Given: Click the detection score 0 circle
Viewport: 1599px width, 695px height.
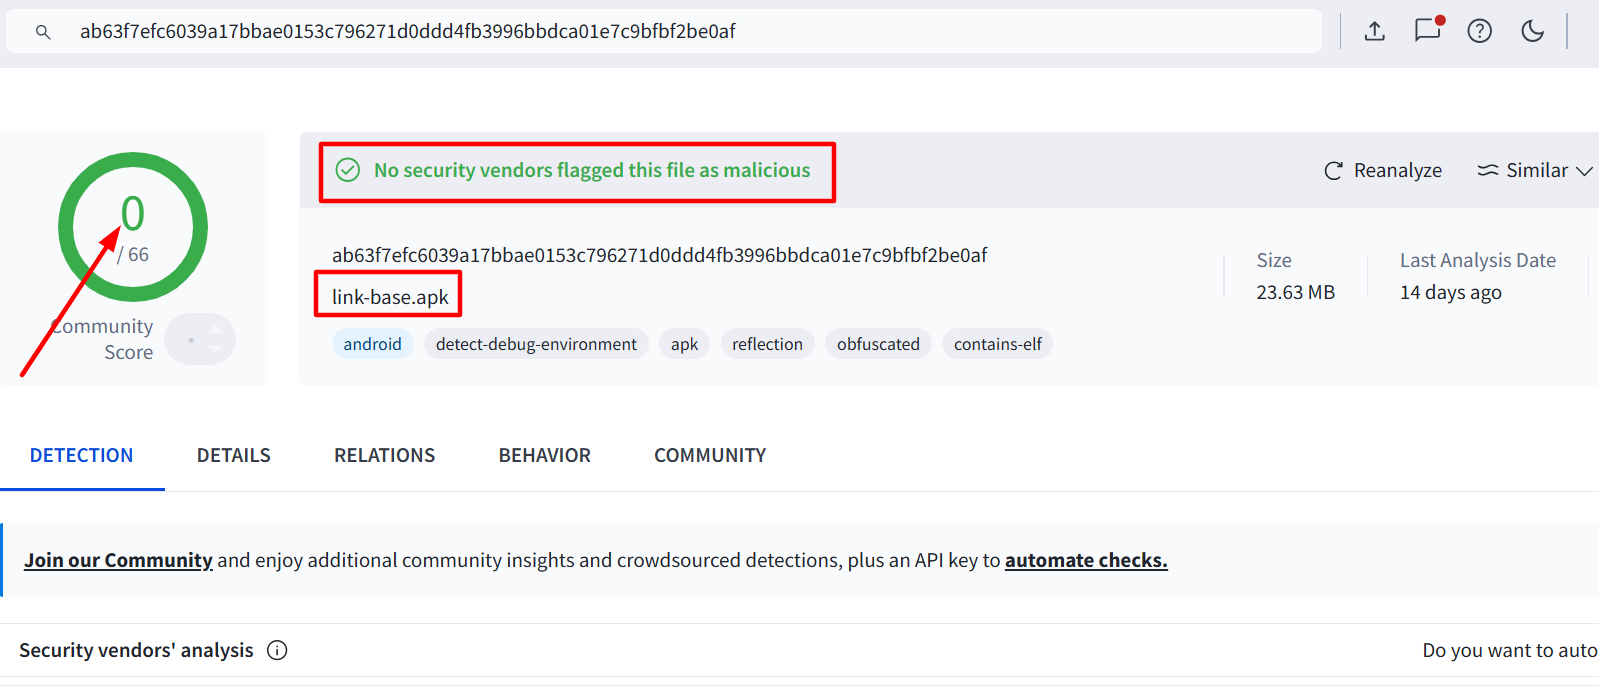Looking at the screenshot, I should pos(133,227).
